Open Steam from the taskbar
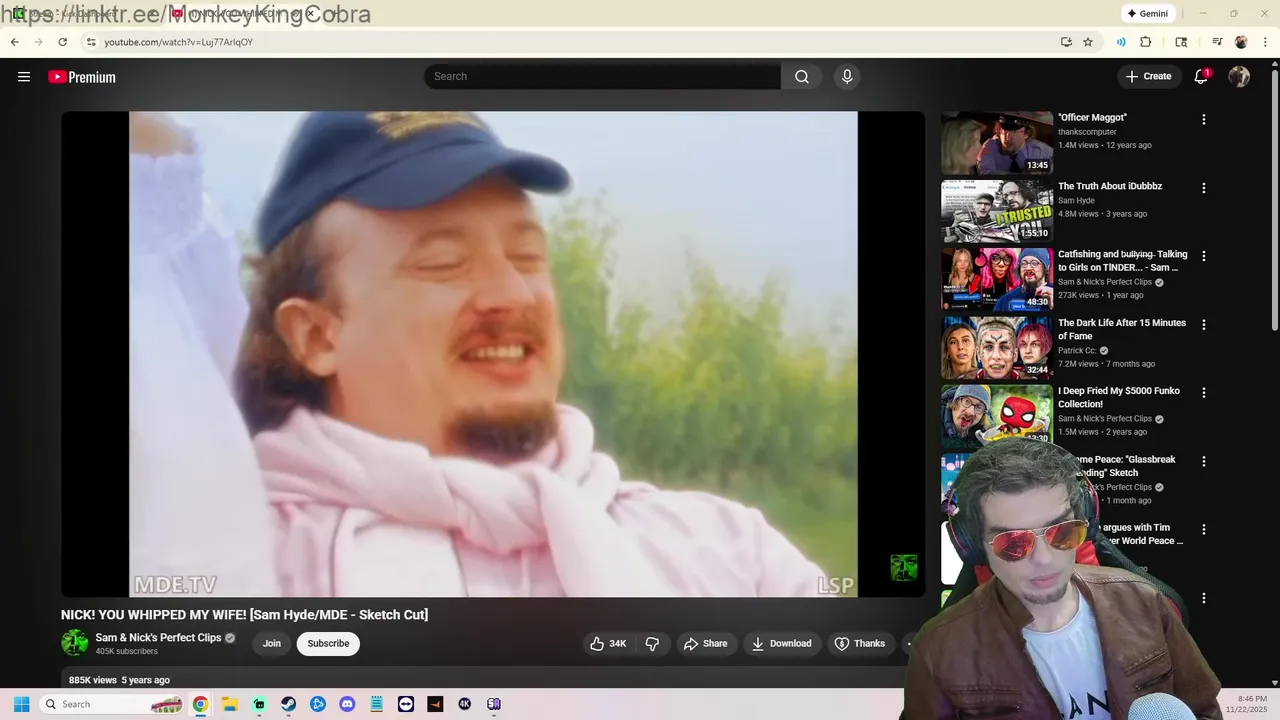Screen dimensions: 1280x720 (288, 704)
